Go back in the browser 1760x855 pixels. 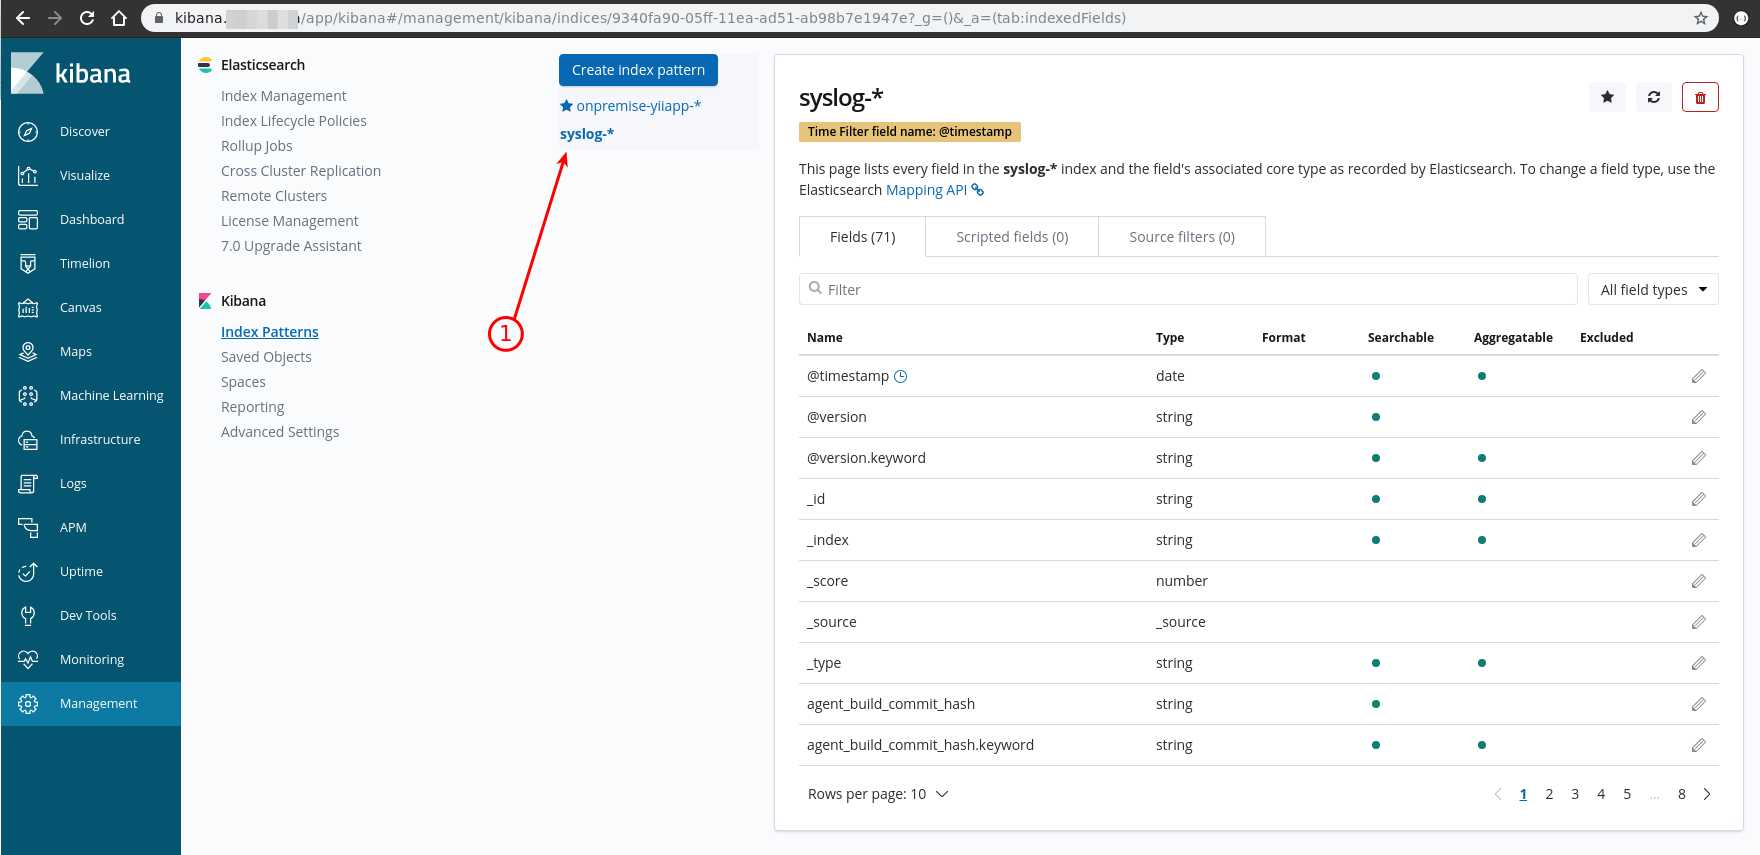pos(23,18)
